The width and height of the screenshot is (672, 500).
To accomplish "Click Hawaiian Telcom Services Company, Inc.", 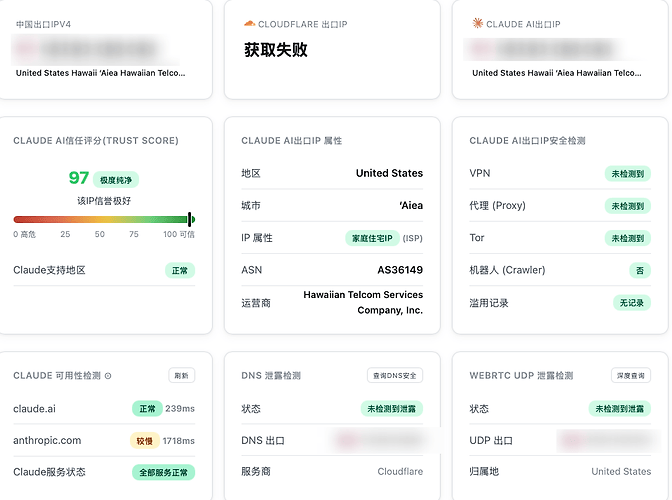I will [x=363, y=302].
